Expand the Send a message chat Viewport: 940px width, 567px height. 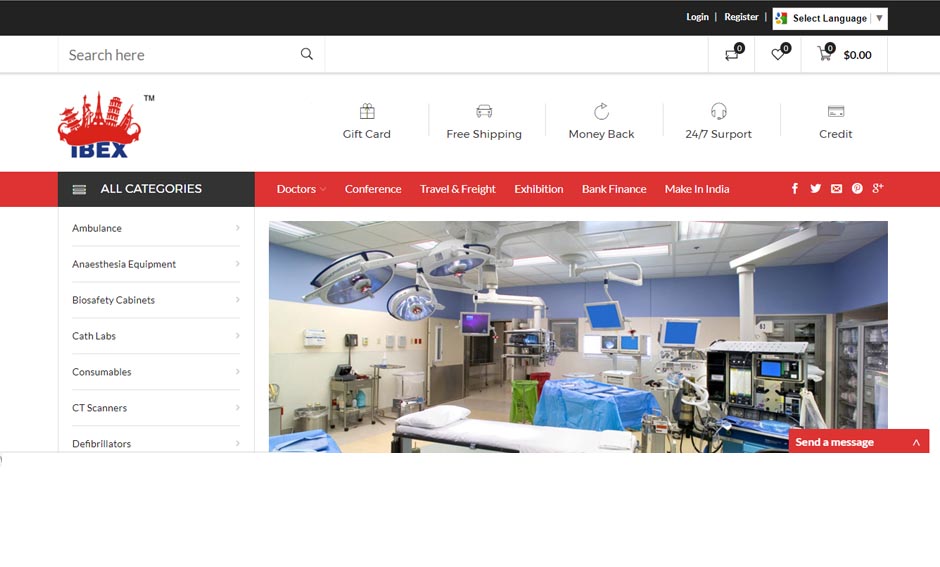click(916, 442)
